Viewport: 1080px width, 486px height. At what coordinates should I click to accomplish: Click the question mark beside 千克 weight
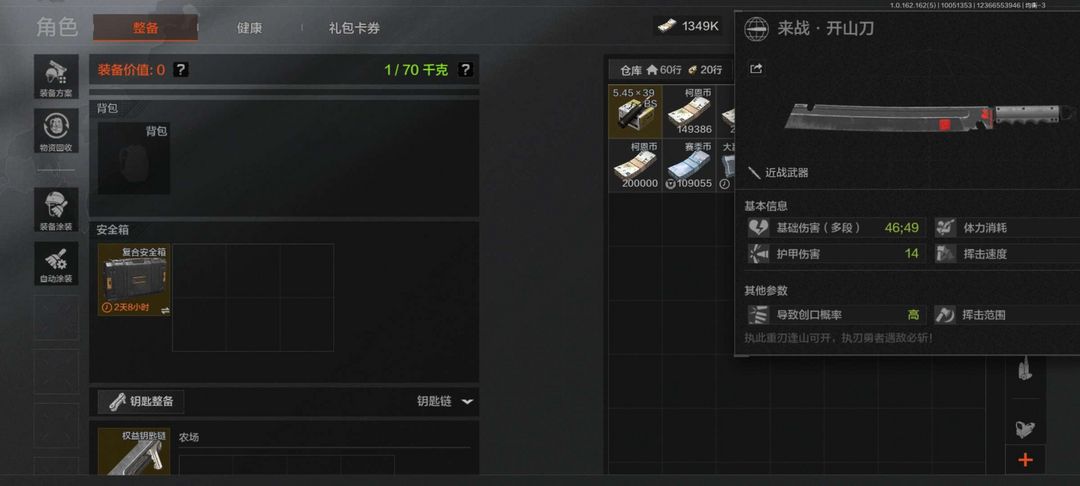click(466, 70)
